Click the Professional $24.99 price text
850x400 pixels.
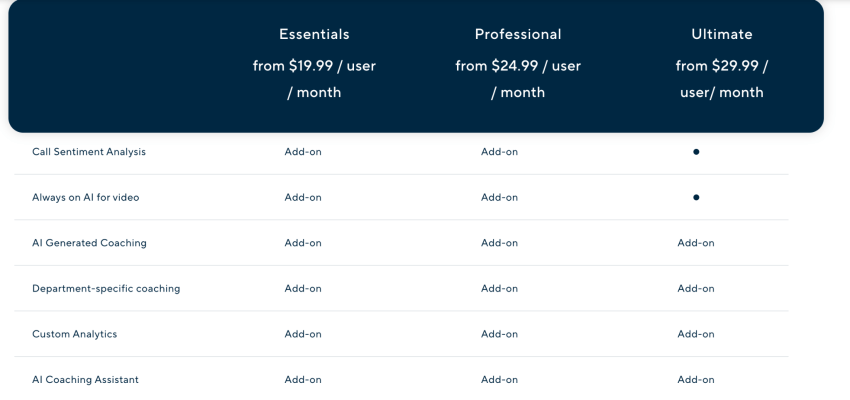(x=518, y=79)
